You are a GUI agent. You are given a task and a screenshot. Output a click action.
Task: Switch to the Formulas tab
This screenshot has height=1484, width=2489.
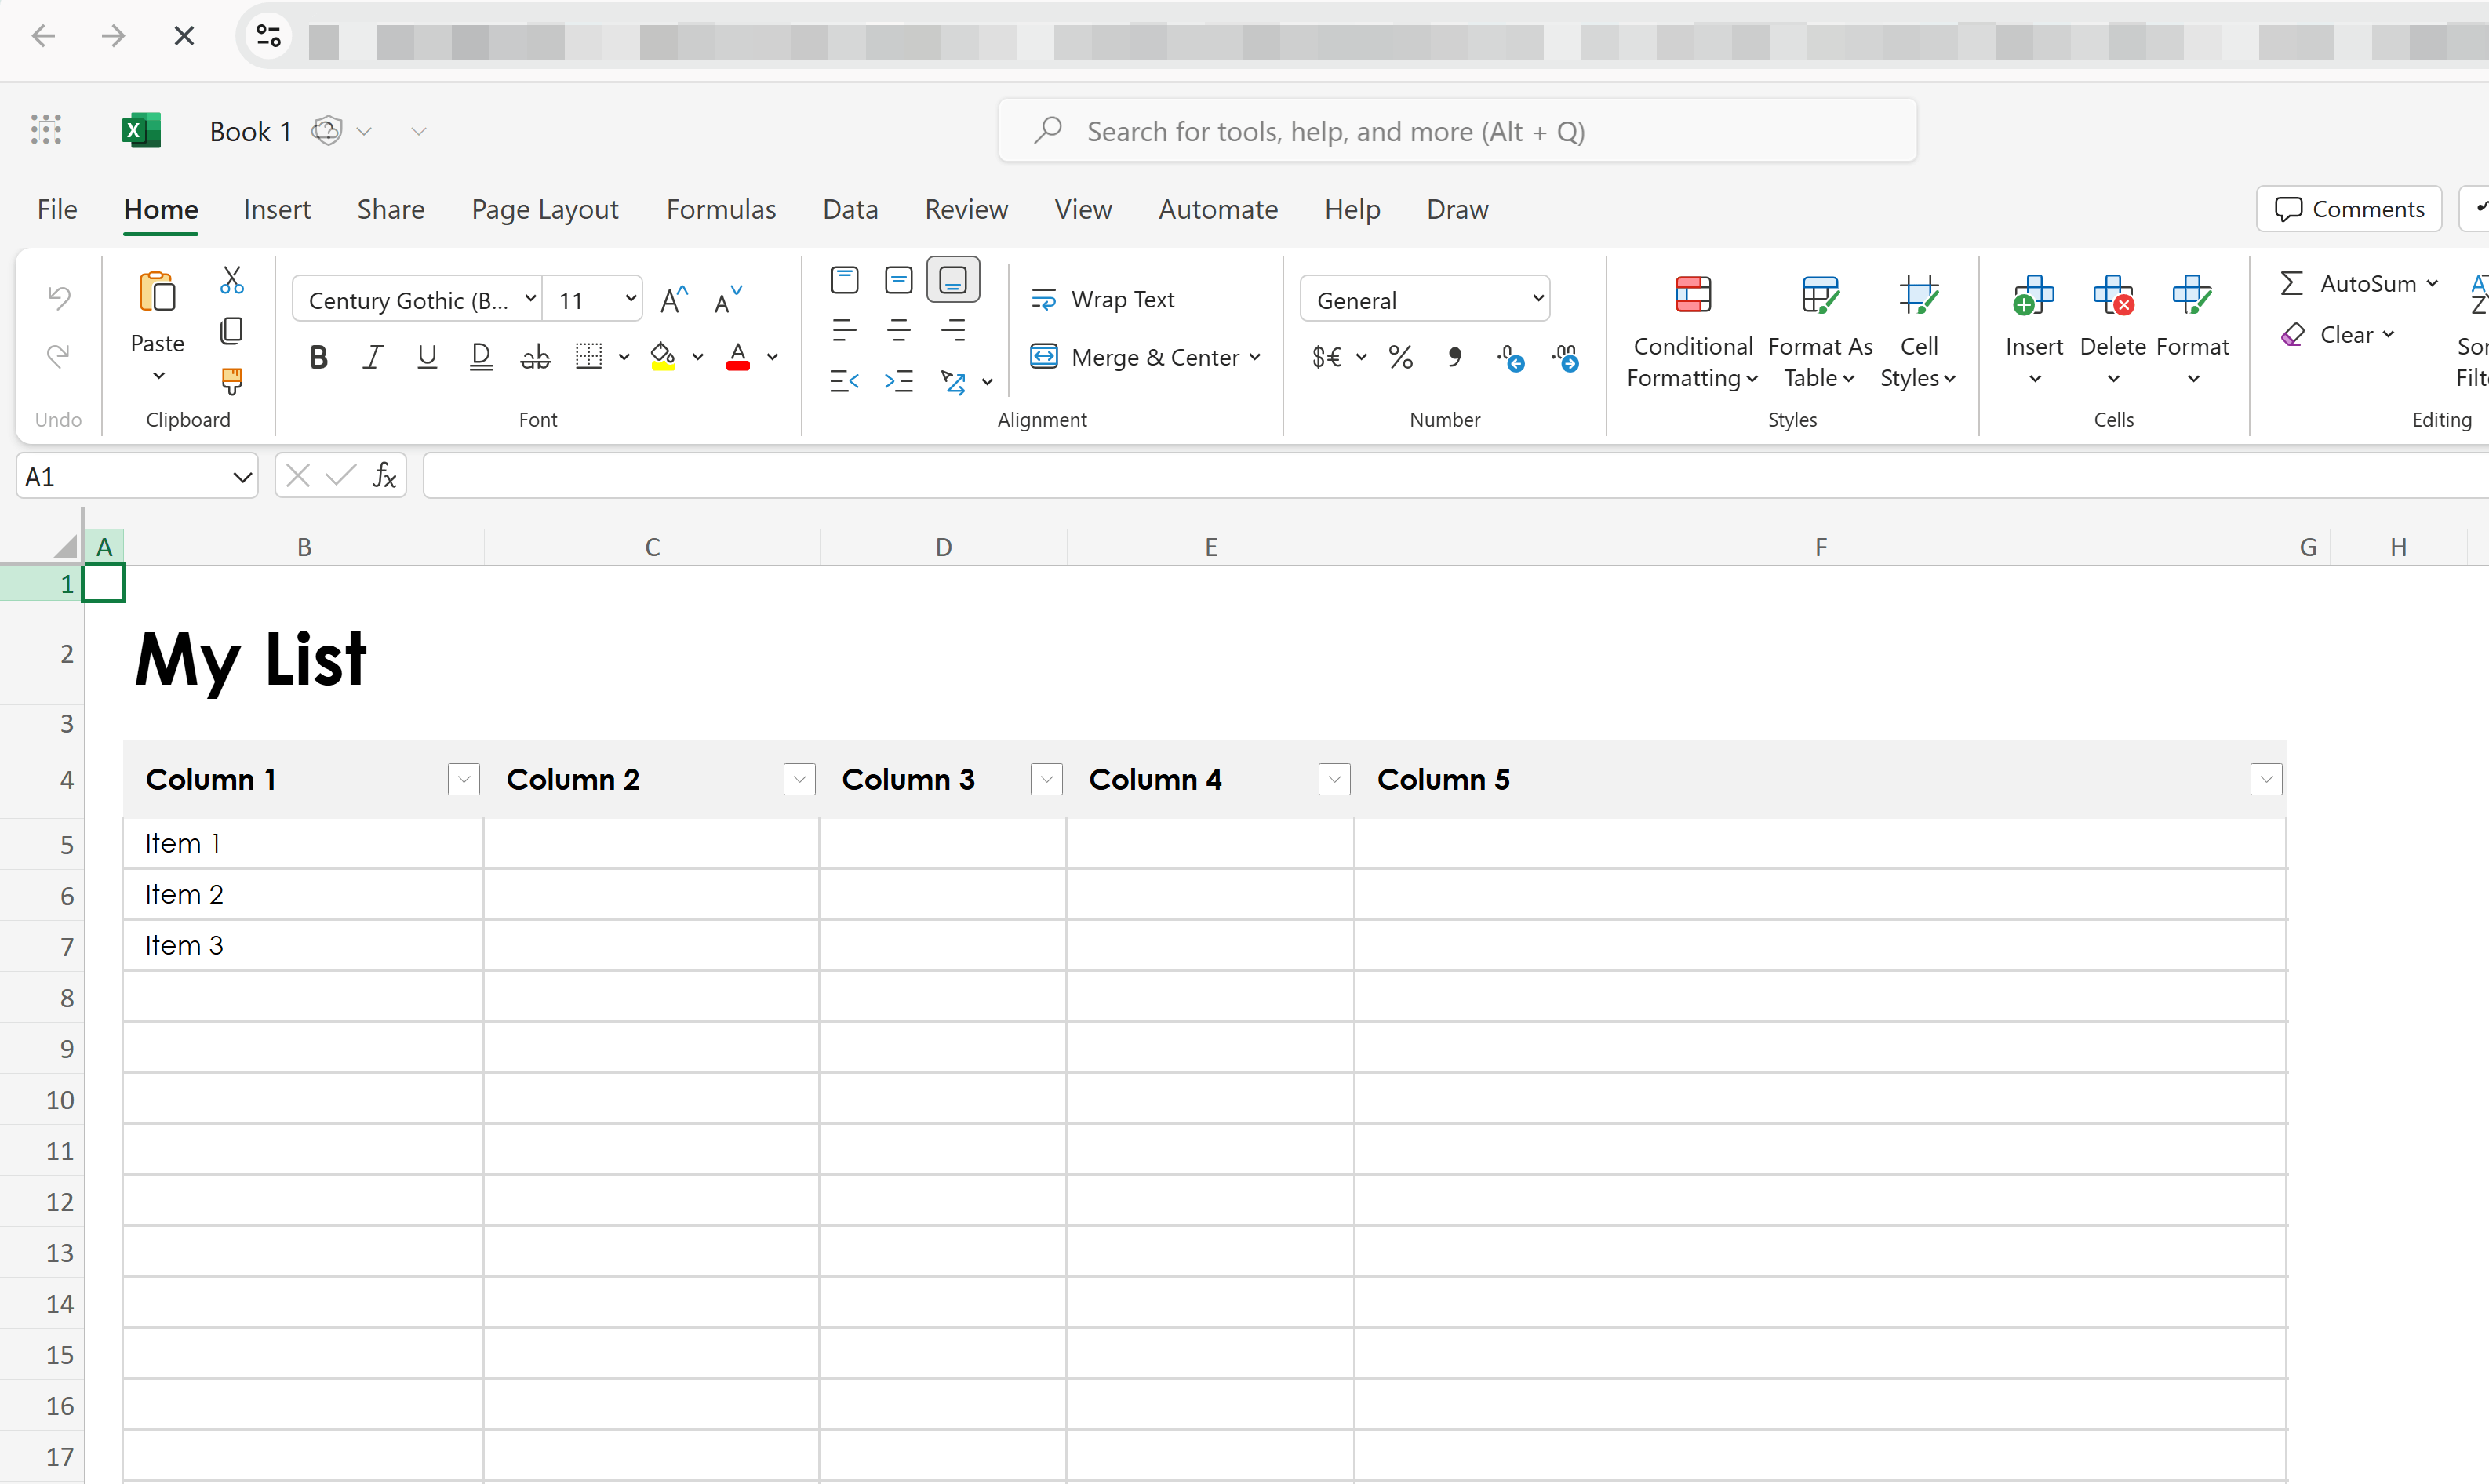[720, 209]
